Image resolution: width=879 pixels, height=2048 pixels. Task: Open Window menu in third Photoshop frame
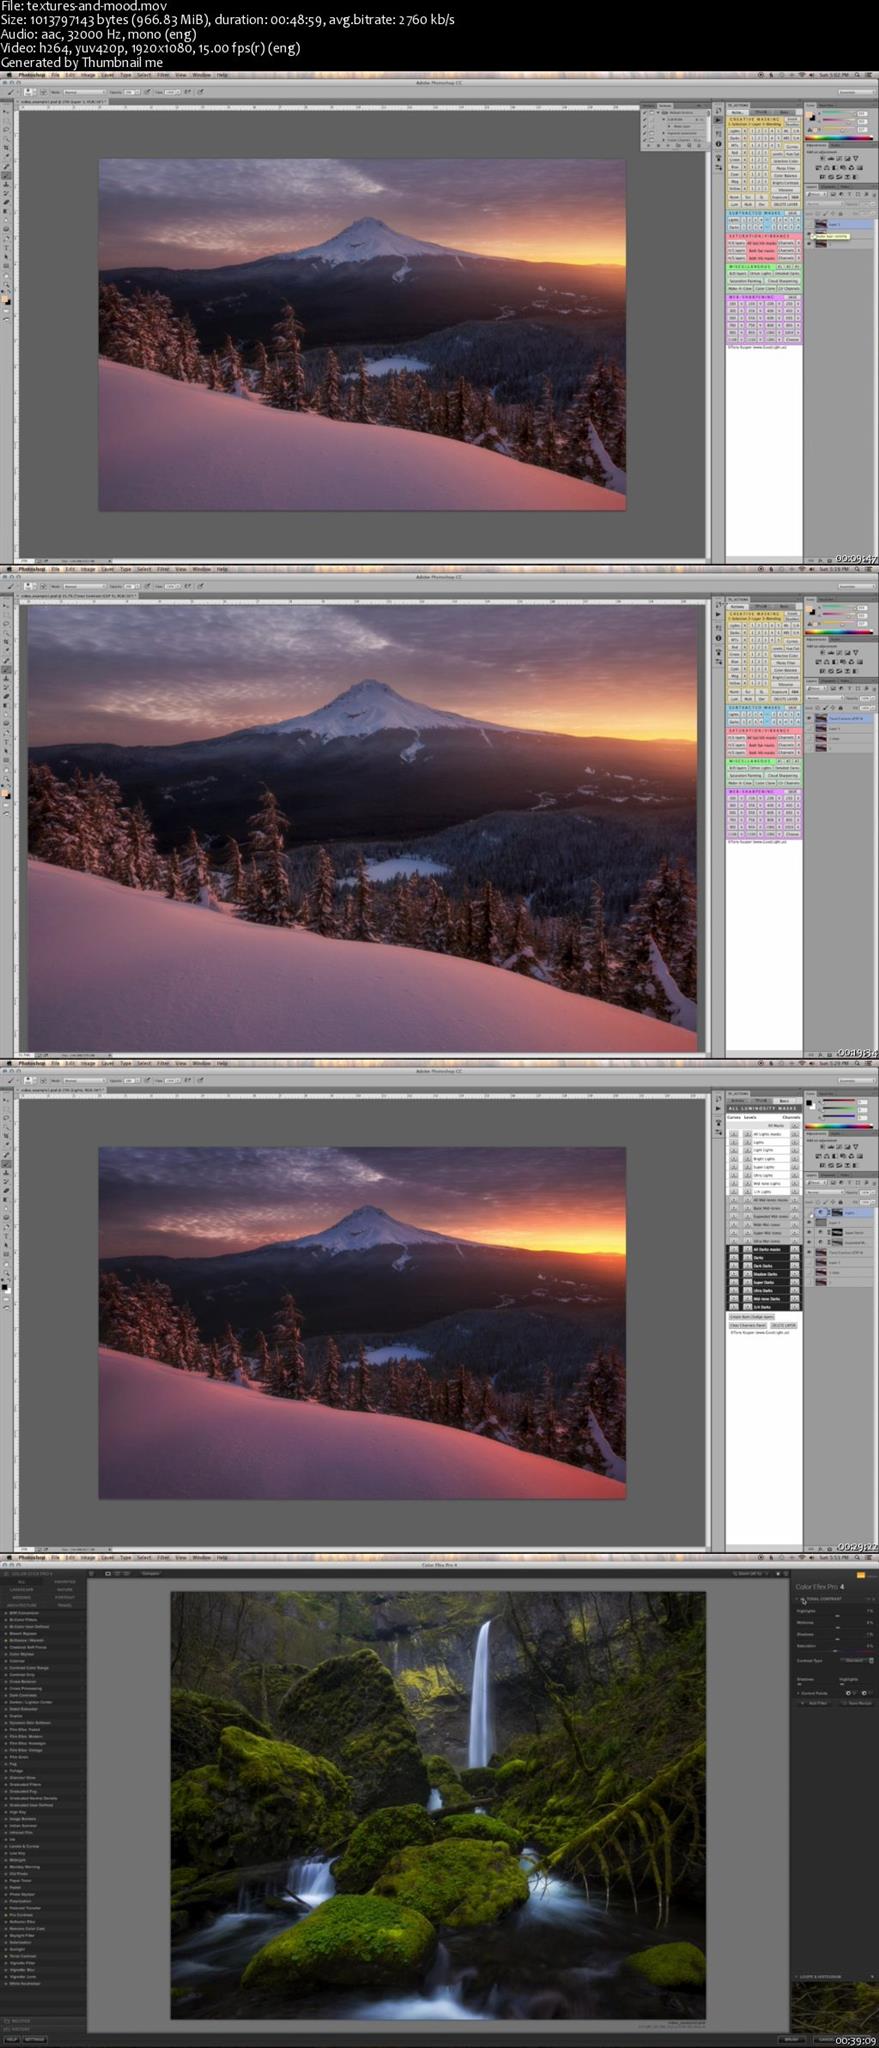[201, 1063]
